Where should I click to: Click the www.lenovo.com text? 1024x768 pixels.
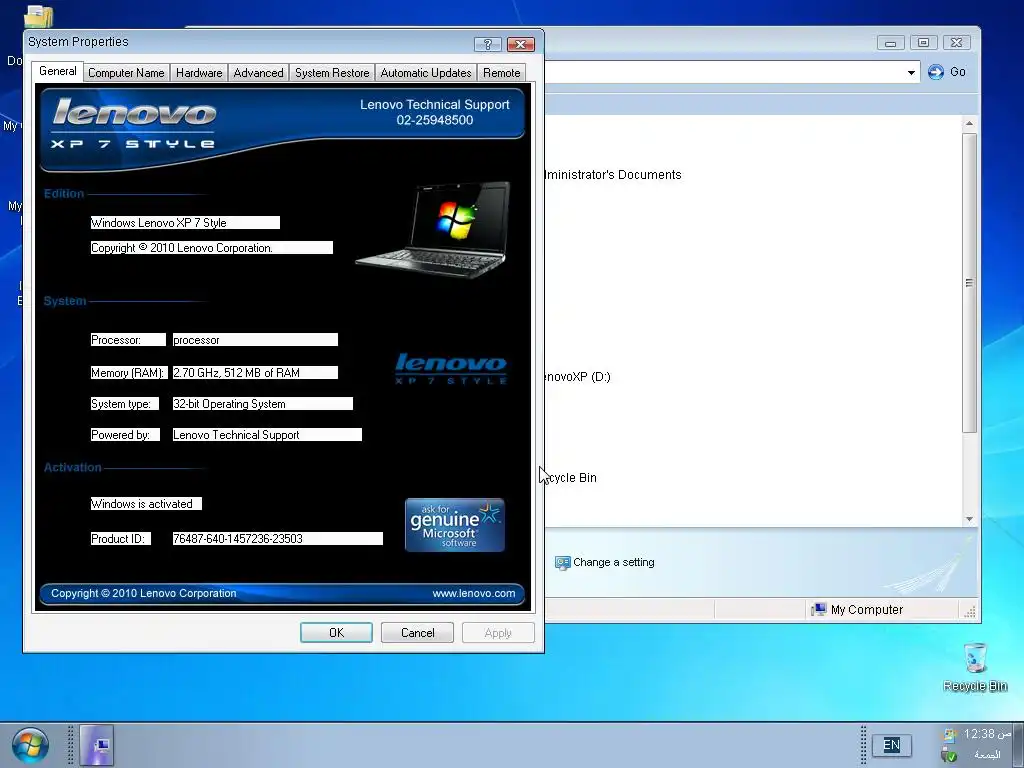tap(473, 593)
